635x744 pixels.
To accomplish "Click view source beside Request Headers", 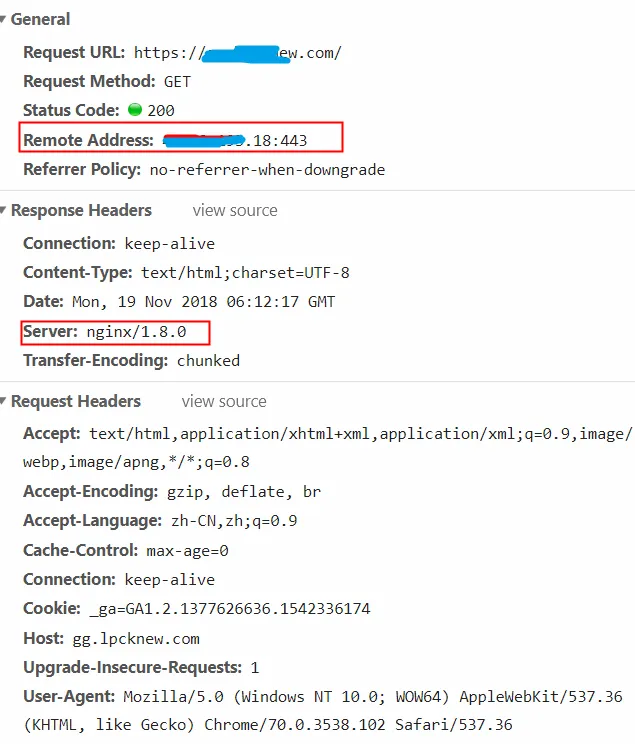I will pyautogui.click(x=224, y=401).
